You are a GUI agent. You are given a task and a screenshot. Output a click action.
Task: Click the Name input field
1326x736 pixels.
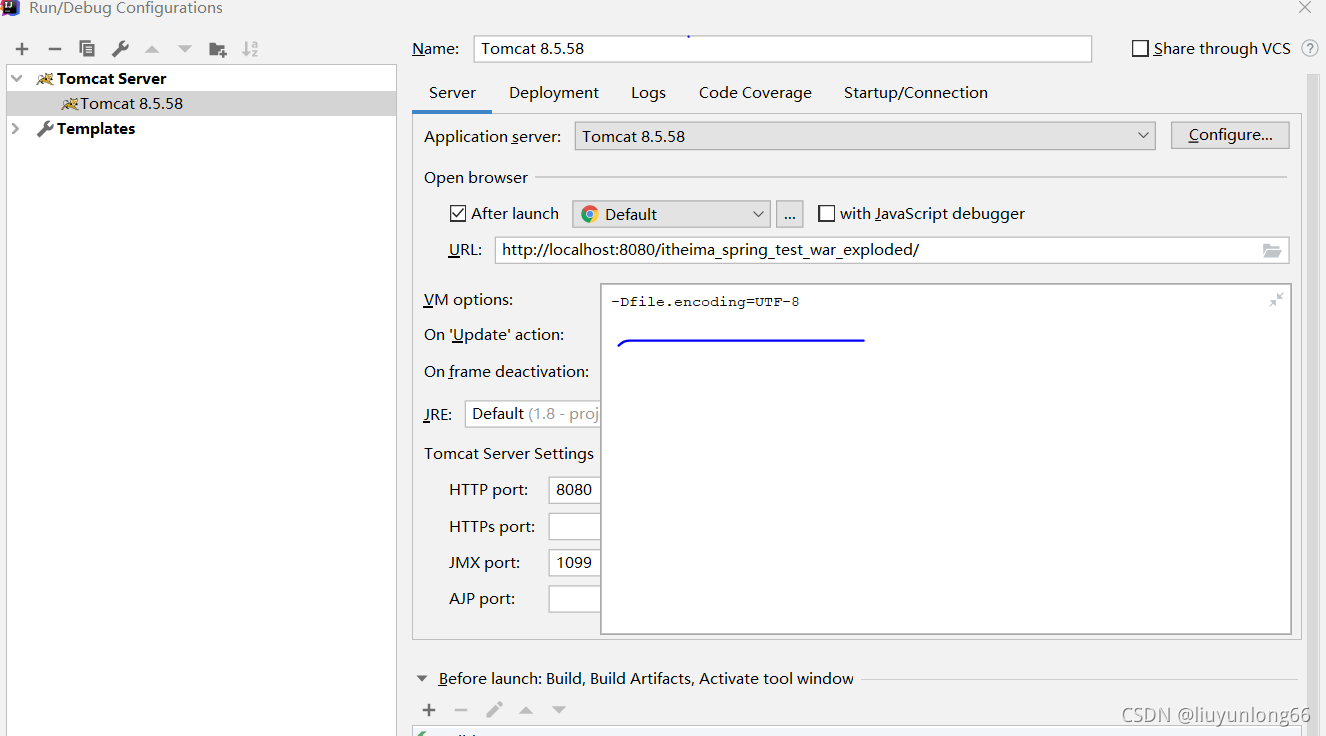tap(783, 48)
